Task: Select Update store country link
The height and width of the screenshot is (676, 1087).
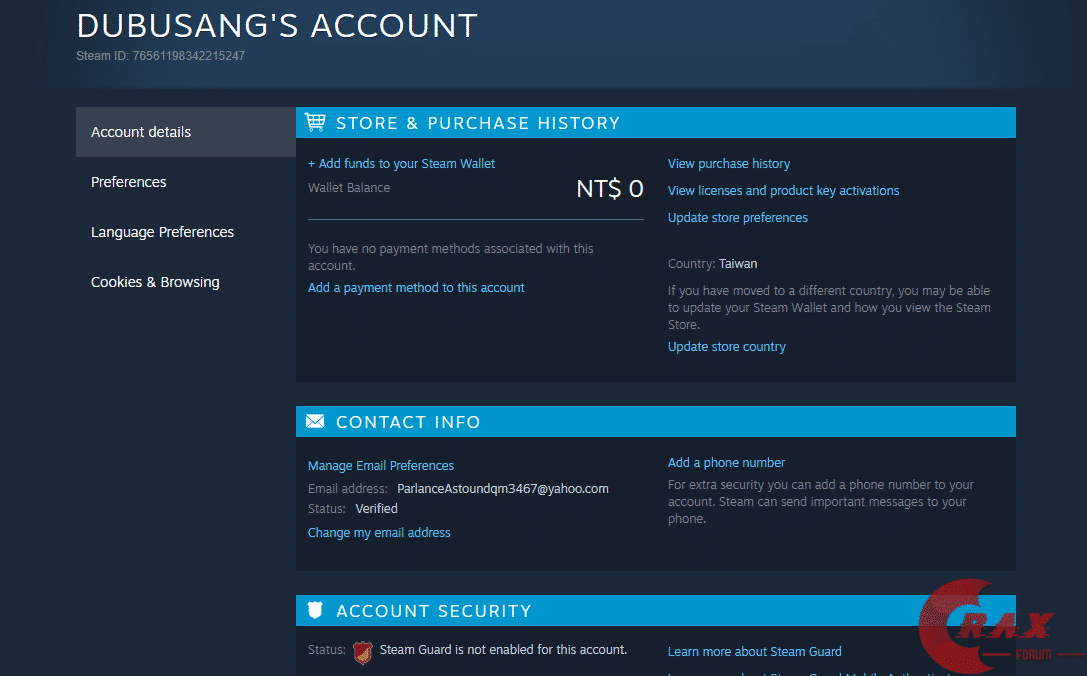Action: (727, 347)
